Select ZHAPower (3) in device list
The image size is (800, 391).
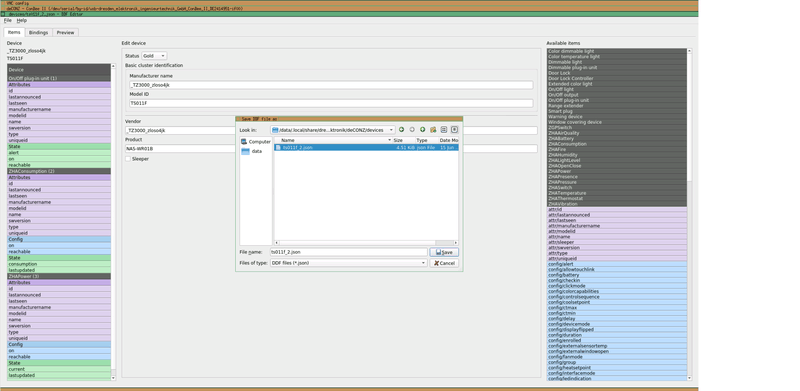point(59,276)
